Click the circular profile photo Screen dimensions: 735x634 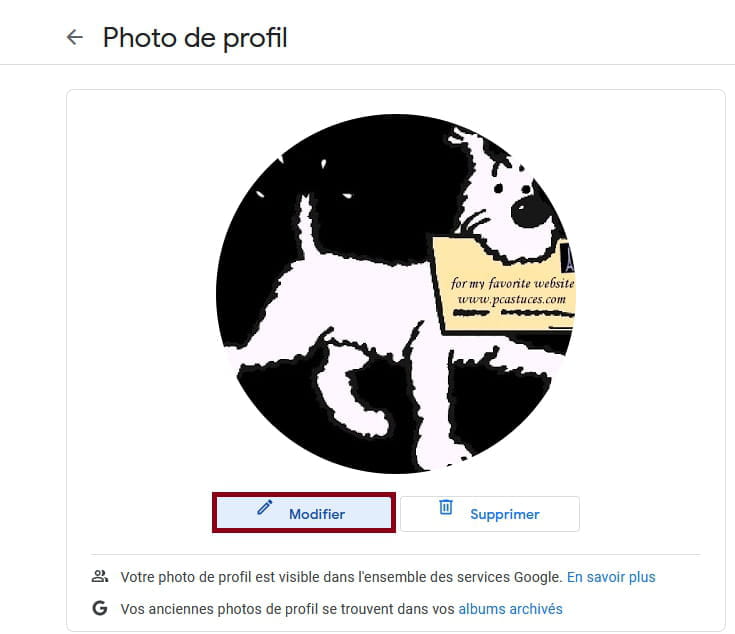click(396, 294)
